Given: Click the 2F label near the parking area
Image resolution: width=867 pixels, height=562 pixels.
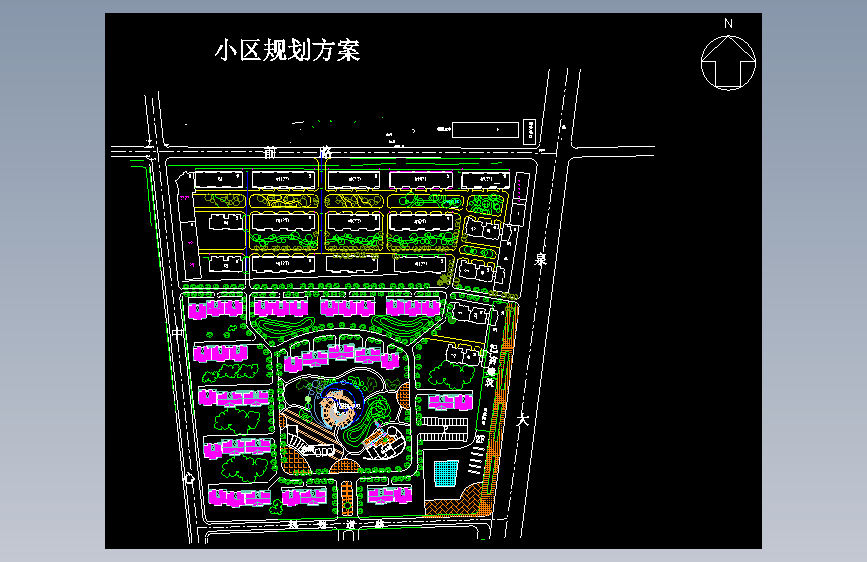Looking at the screenshot, I should coord(480,439).
